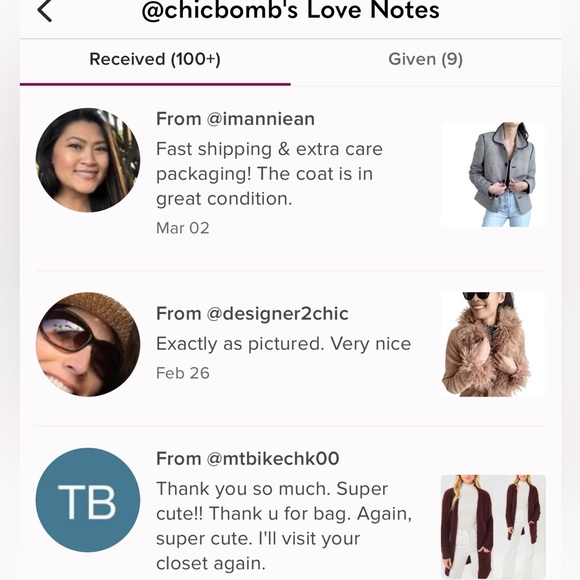Viewport: 580px width, 580px height.
Task: View the gray jacket listing thumbnail
Action: [493, 175]
